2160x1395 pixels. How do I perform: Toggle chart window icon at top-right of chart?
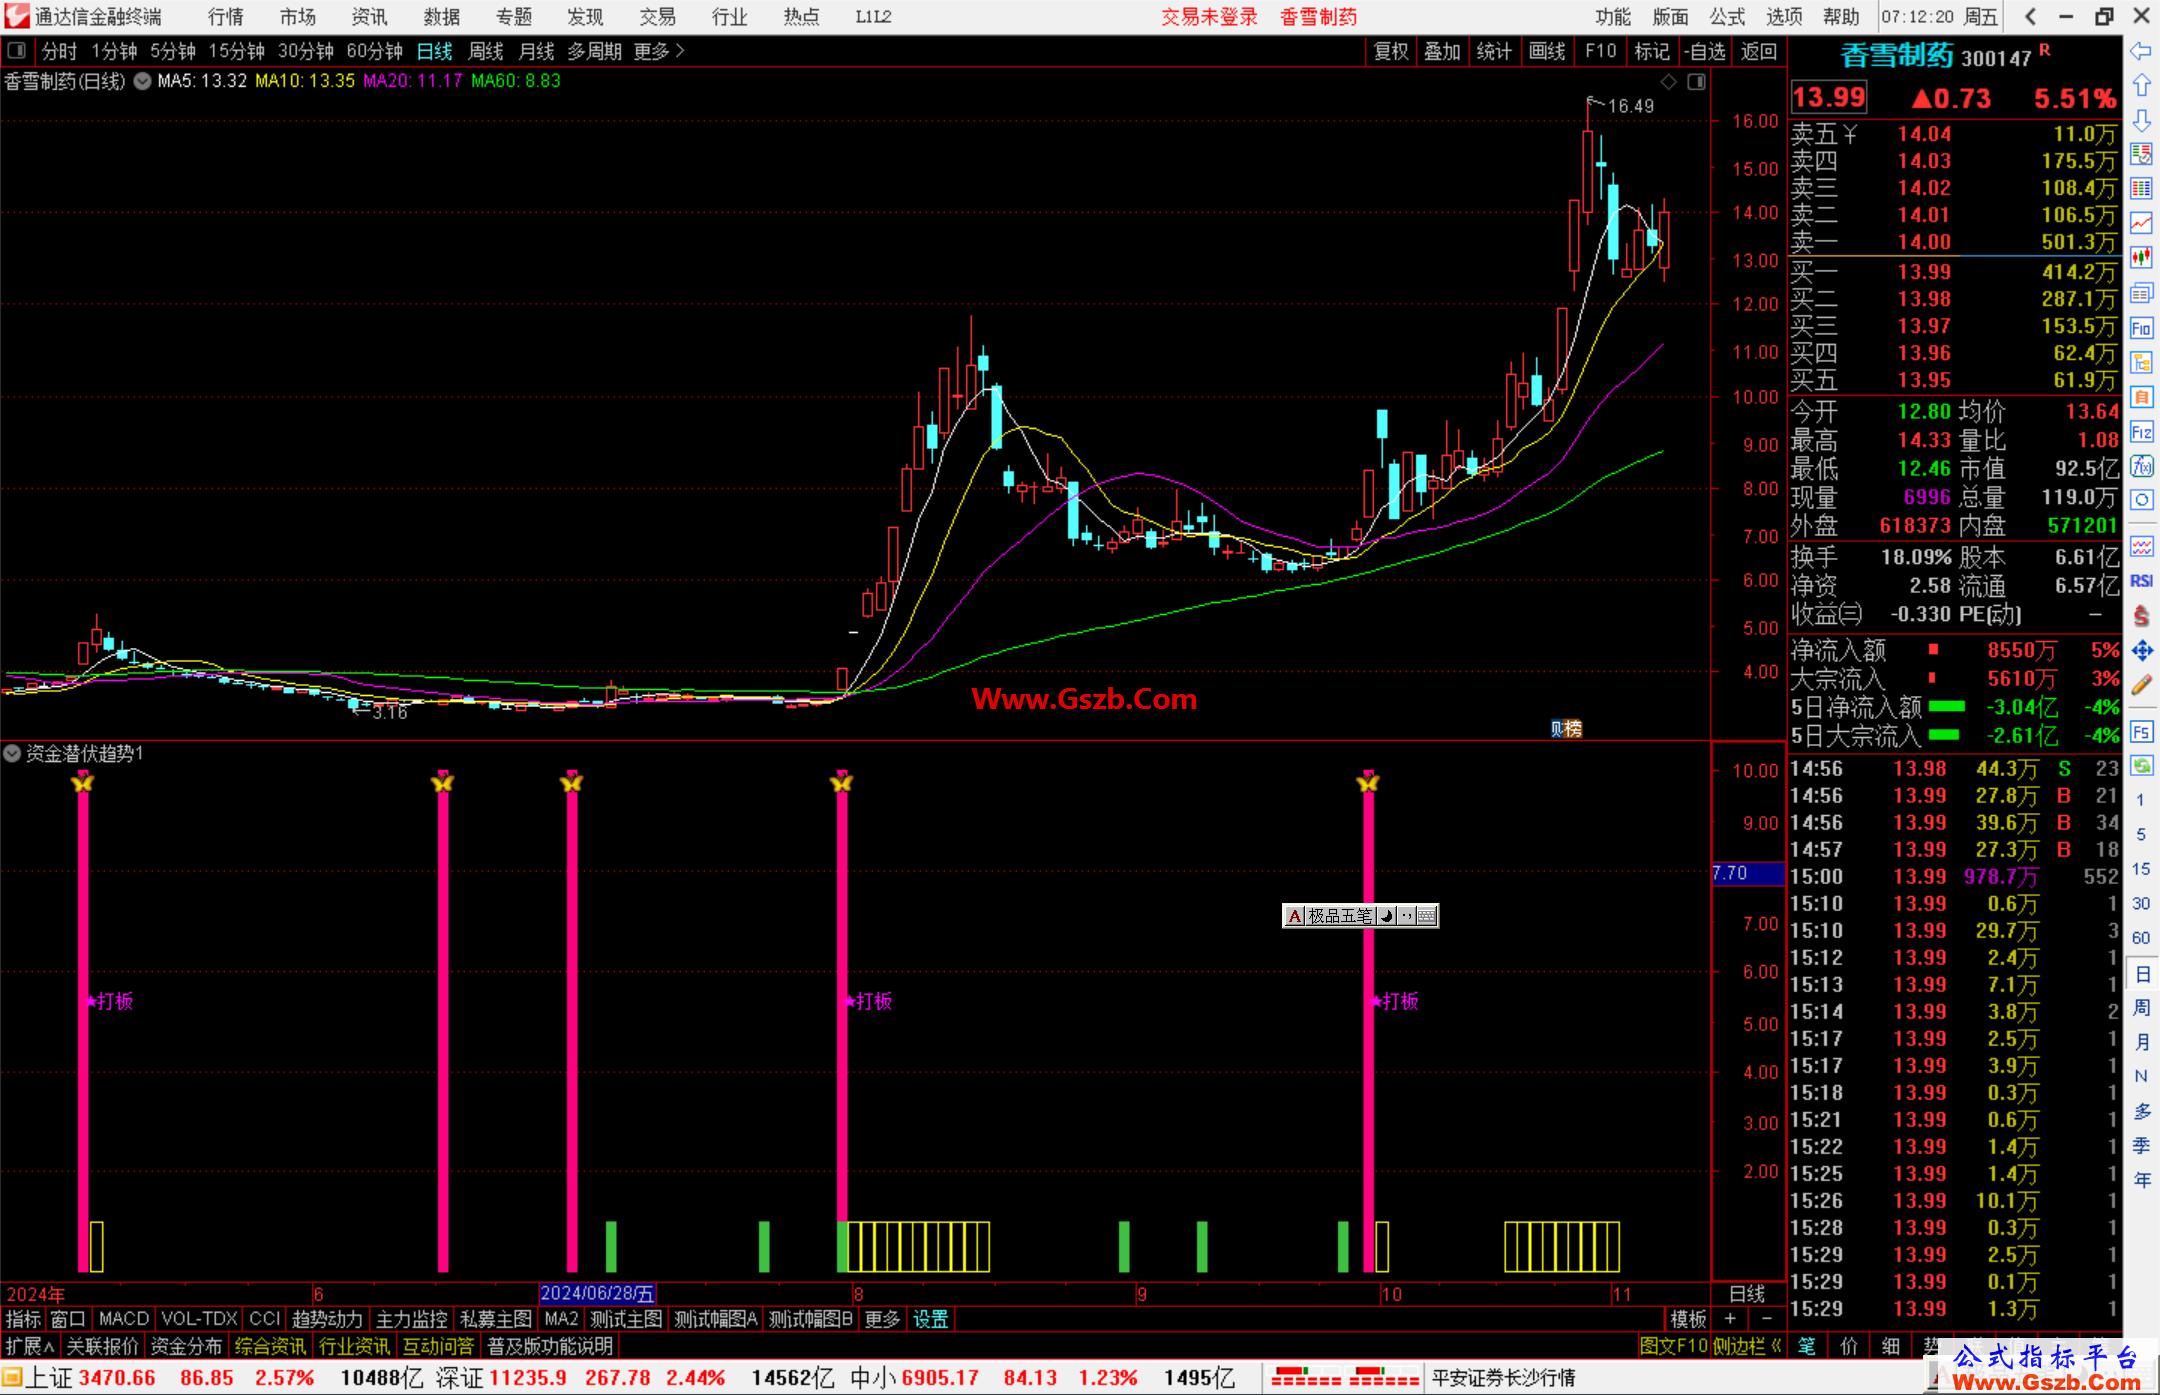pyautogui.click(x=1696, y=82)
